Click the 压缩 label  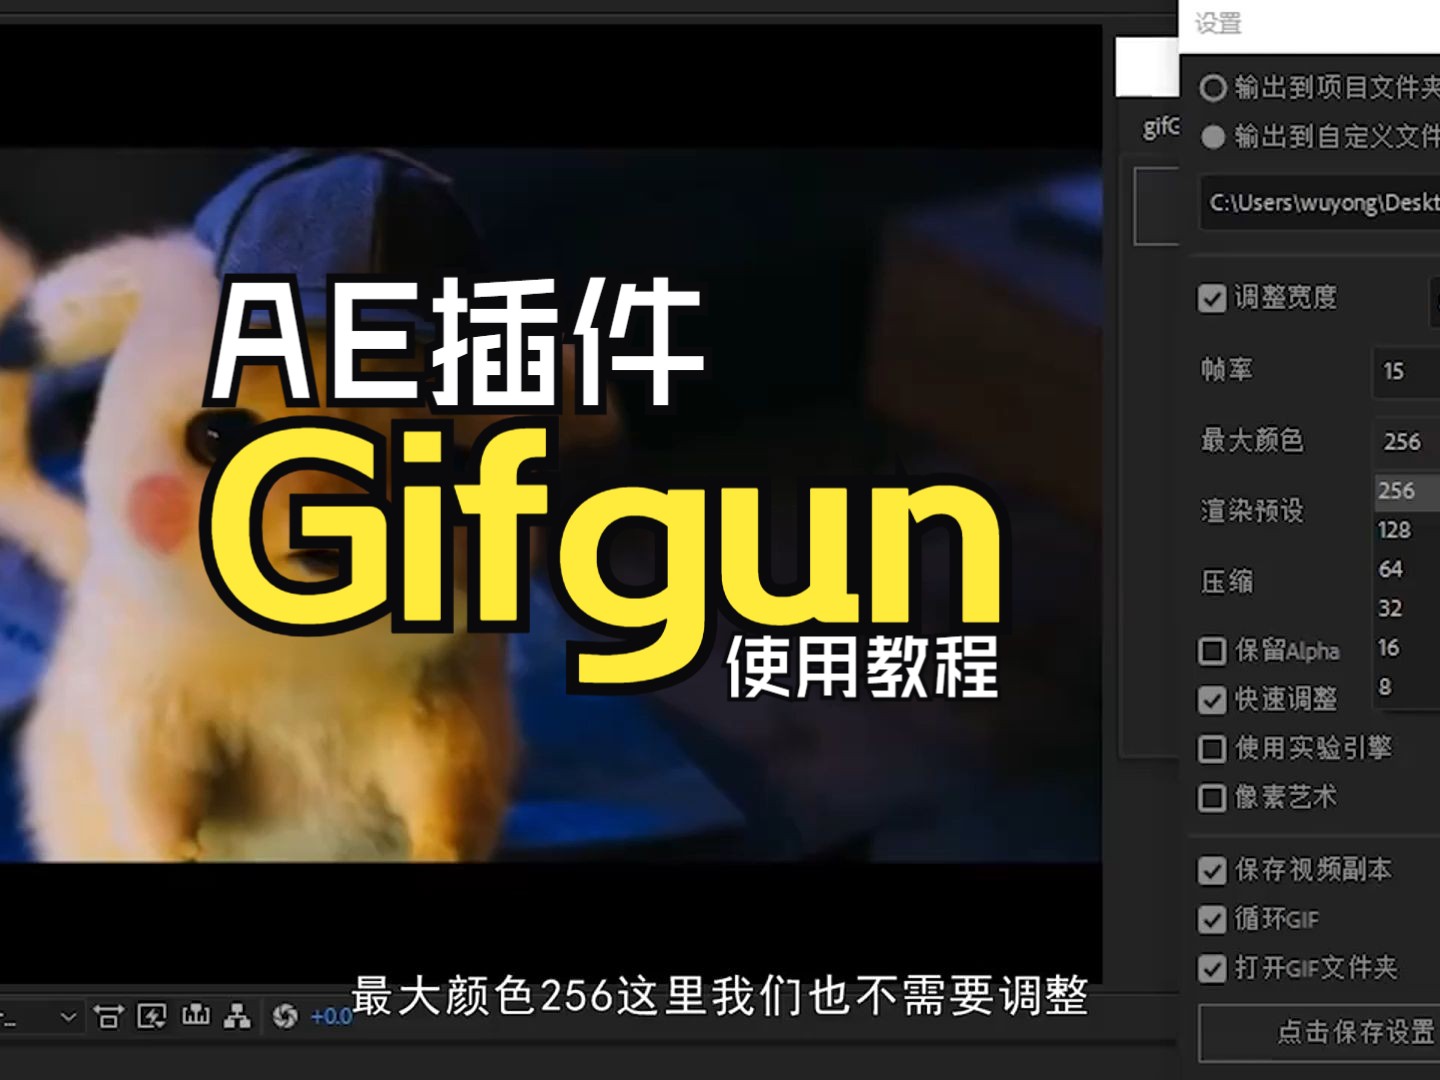pos(1227,582)
